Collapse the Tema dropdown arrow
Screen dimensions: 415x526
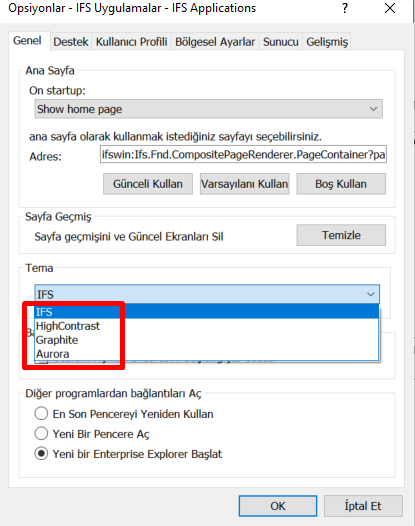pos(371,294)
